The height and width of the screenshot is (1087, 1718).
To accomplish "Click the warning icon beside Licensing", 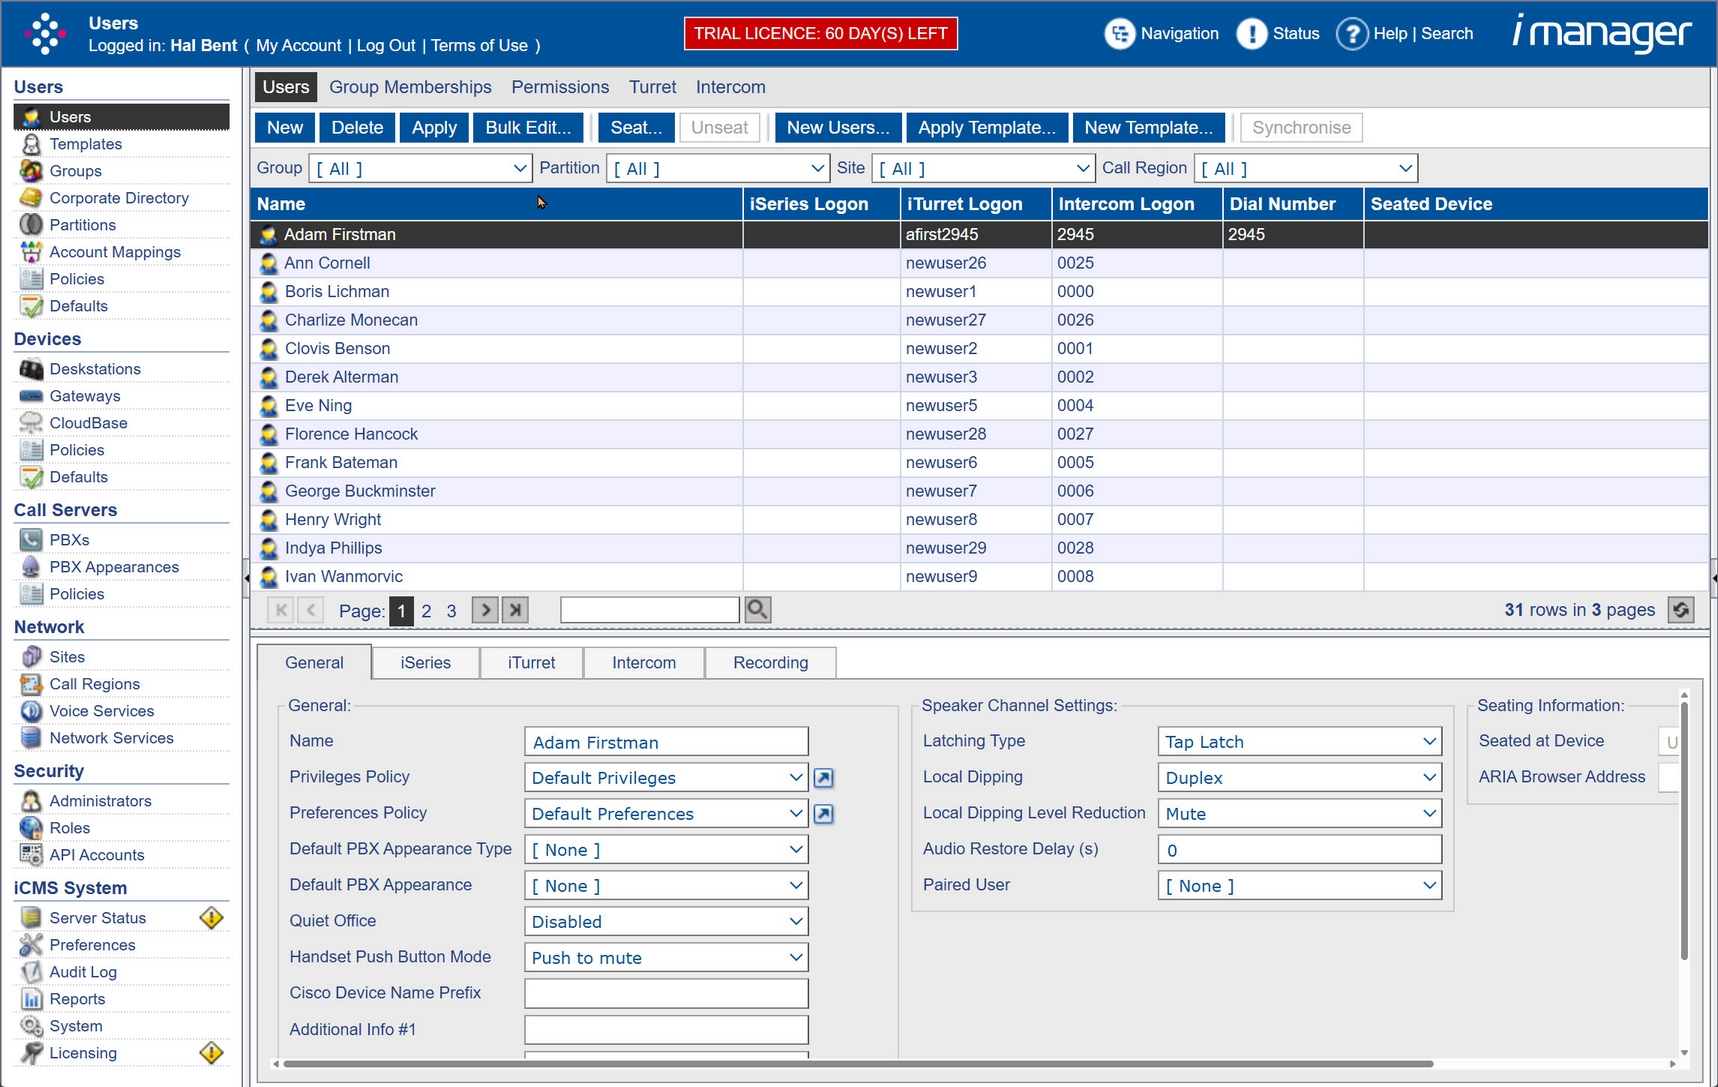I will coord(211,1053).
